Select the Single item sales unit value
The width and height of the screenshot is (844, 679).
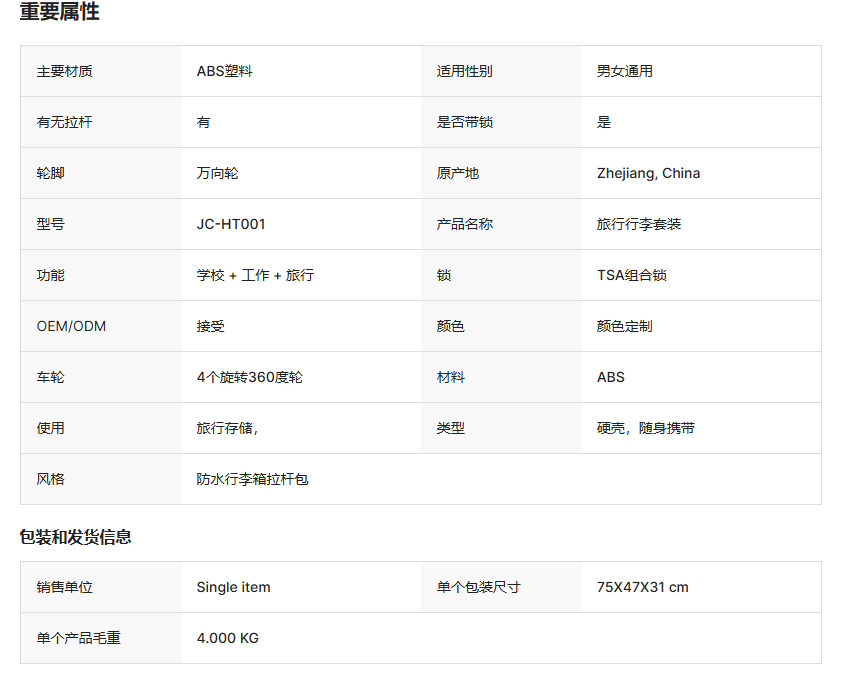point(233,587)
